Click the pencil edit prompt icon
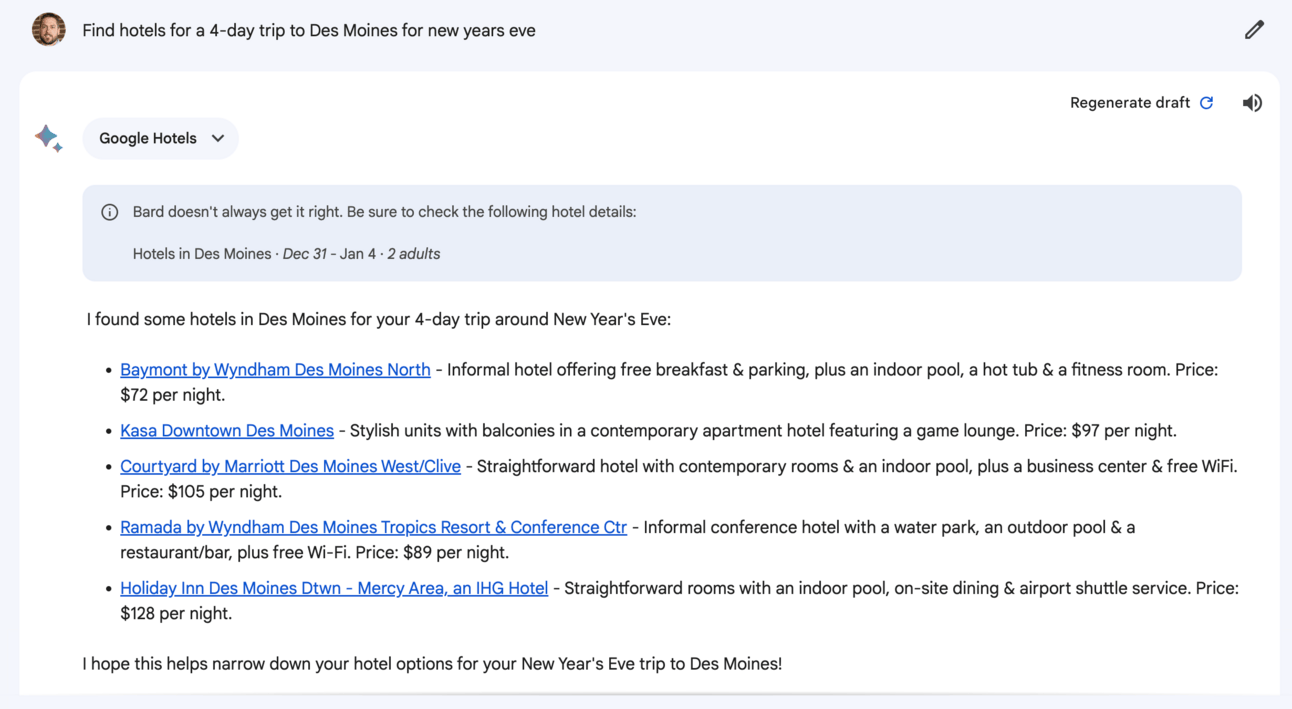1292x709 pixels. coord(1254,30)
